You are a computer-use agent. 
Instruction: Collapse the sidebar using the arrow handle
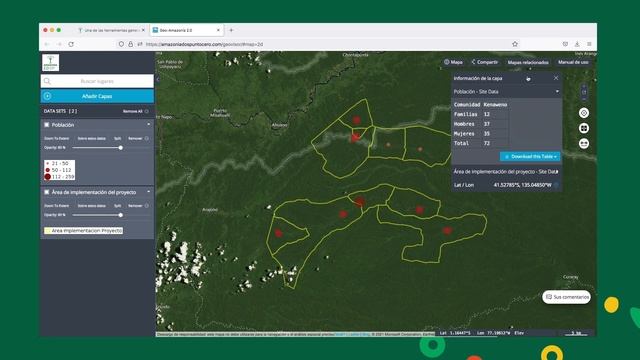[x=158, y=80]
